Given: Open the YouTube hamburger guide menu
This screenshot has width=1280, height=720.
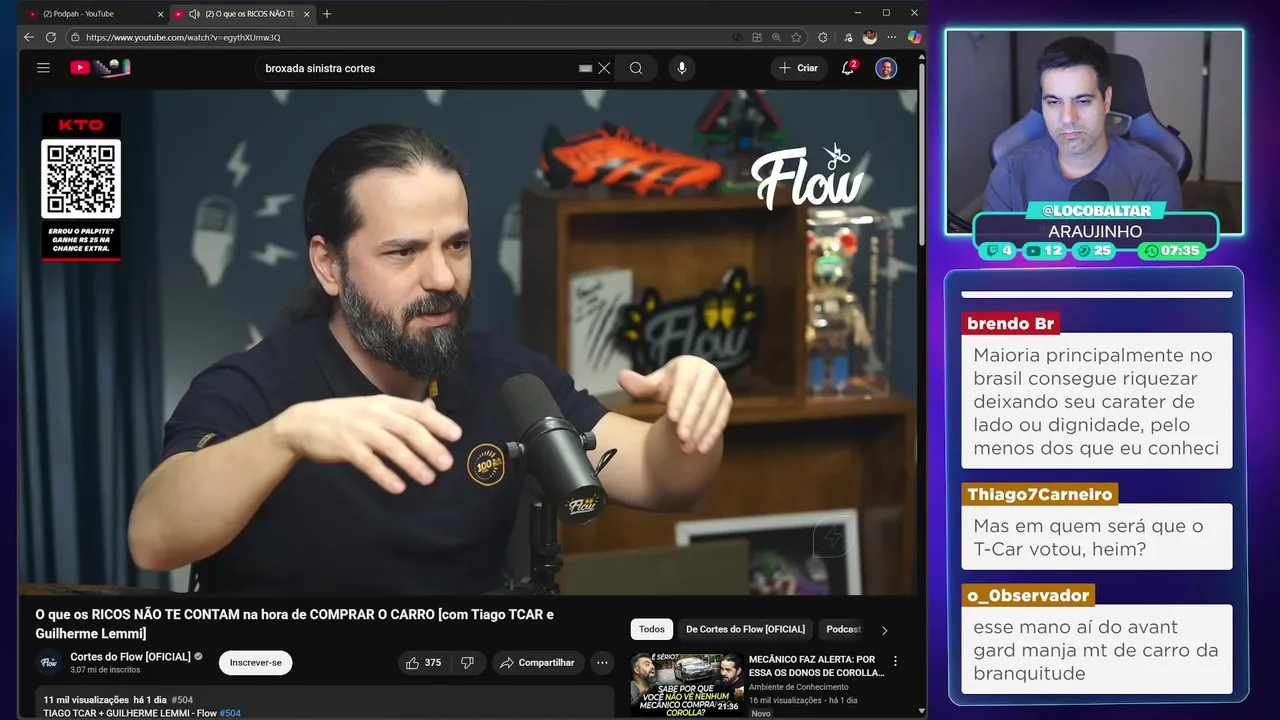Looking at the screenshot, I should click(43, 68).
